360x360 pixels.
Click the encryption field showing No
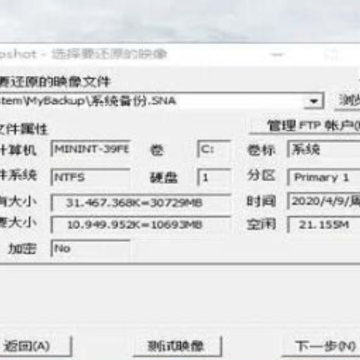(90, 248)
